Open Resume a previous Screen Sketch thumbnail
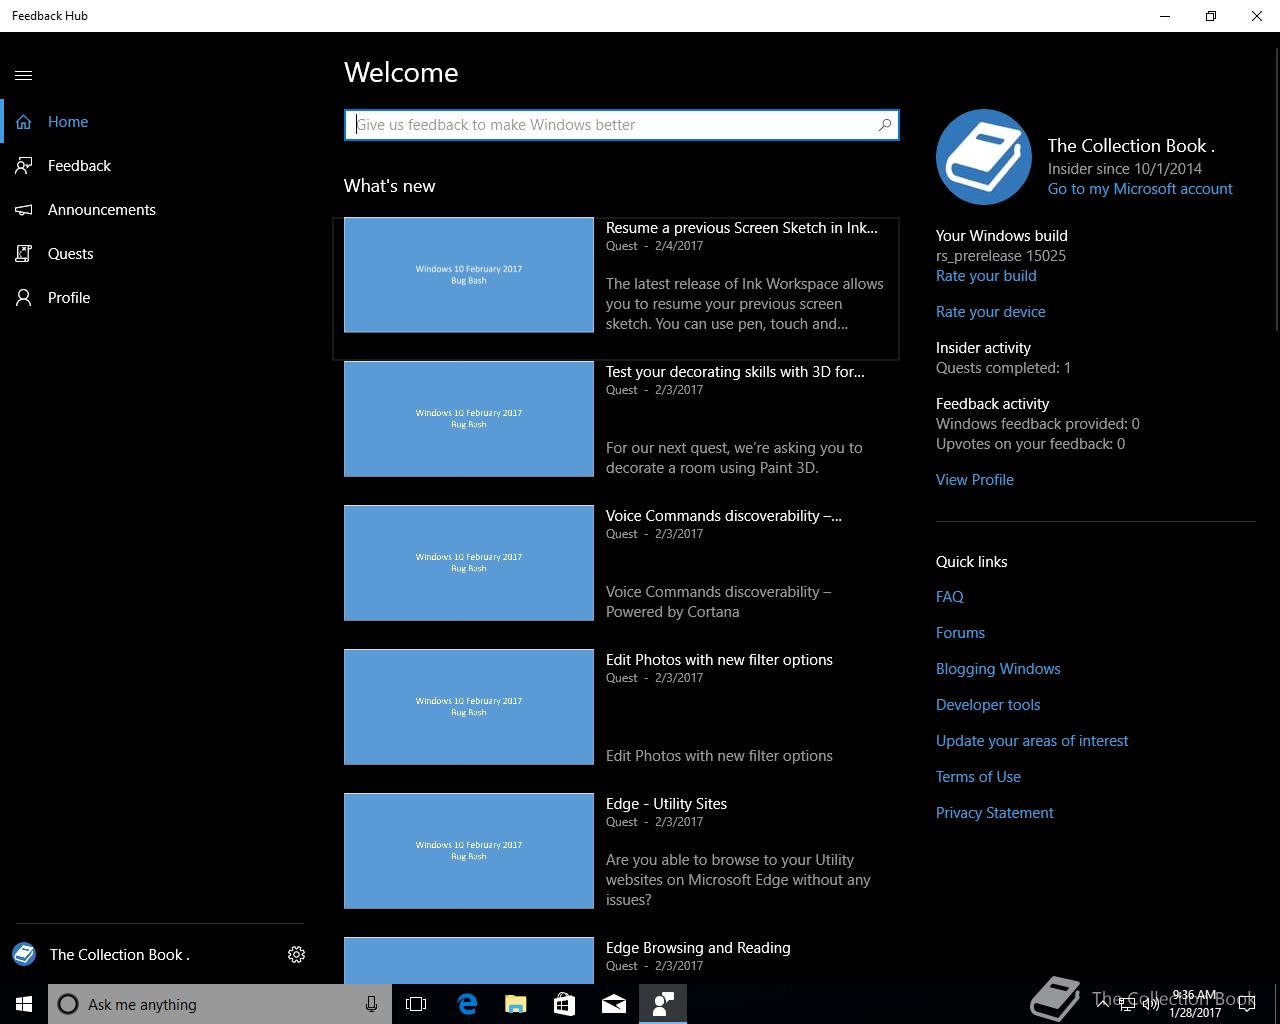This screenshot has height=1024, width=1280. tap(469, 275)
